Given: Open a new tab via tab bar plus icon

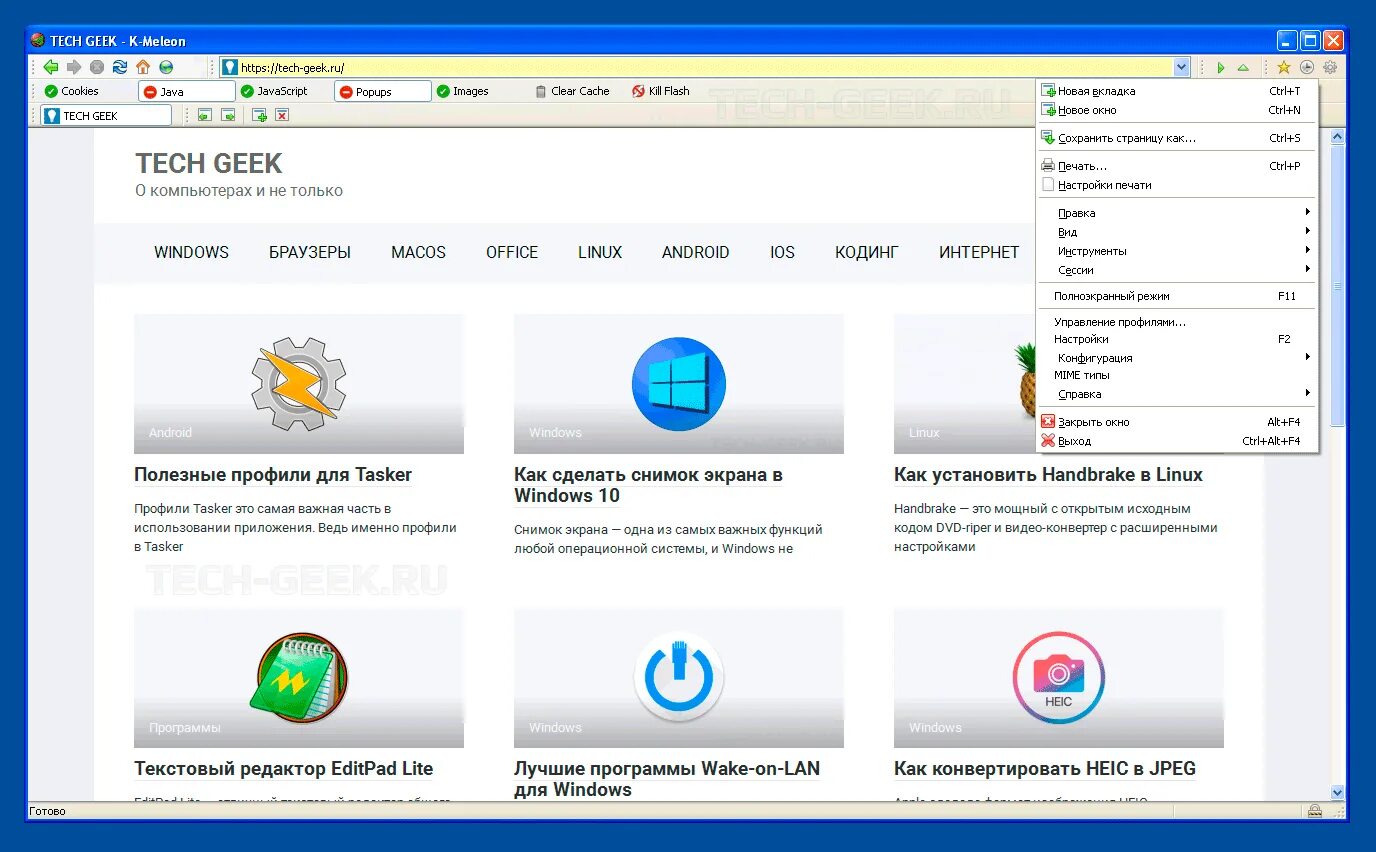Looking at the screenshot, I should (x=259, y=116).
